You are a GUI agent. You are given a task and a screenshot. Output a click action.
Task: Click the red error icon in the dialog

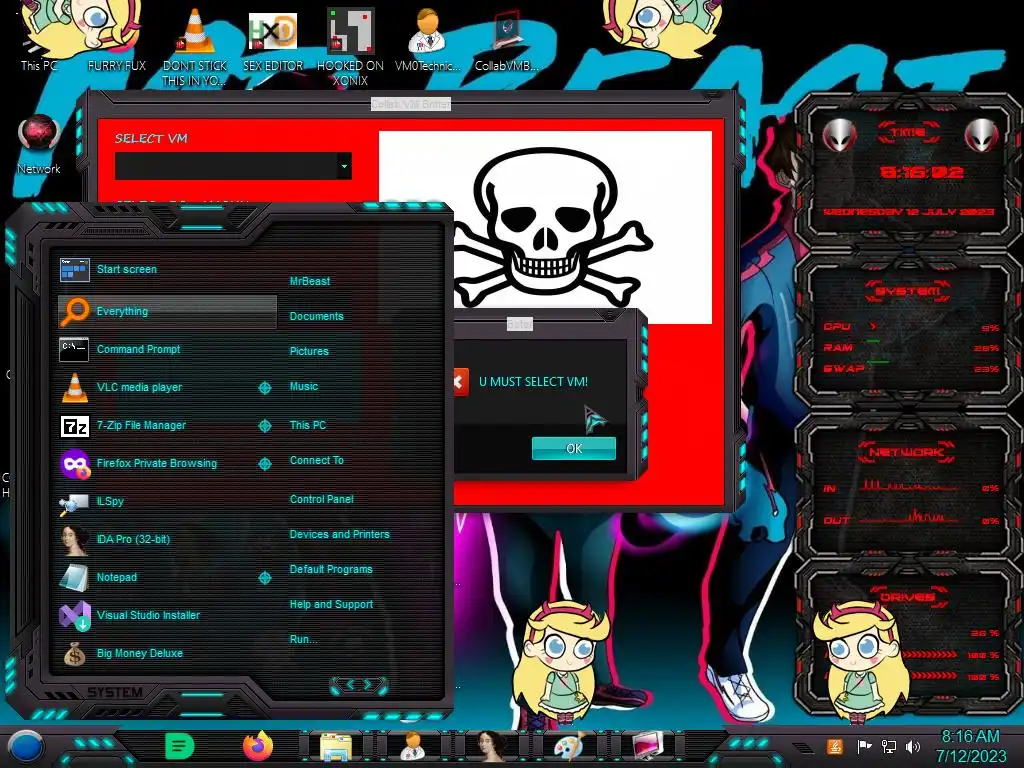460,382
